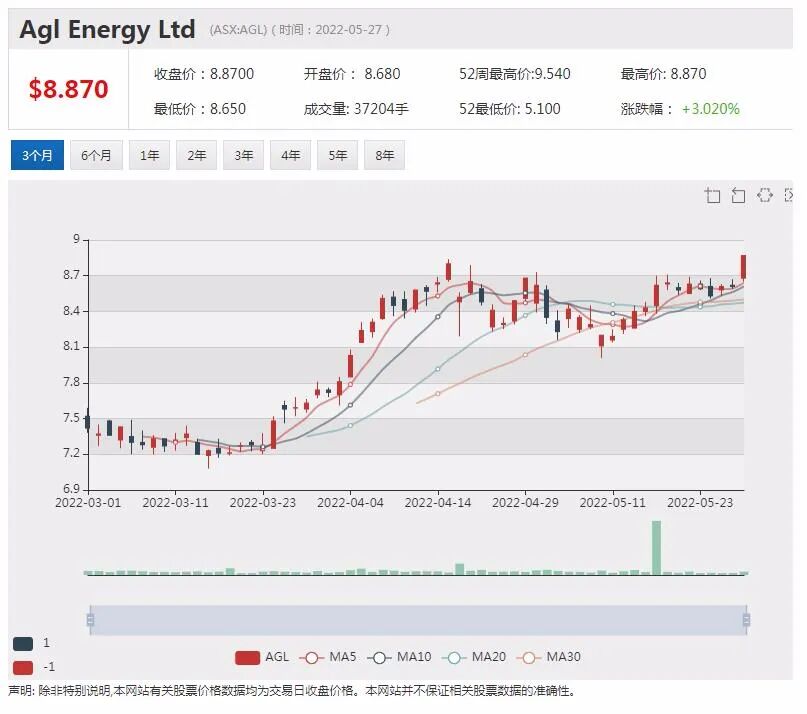The image size is (807, 714).
Task: Click the 2022-04-29 x-axis date label
Action: tap(525, 502)
